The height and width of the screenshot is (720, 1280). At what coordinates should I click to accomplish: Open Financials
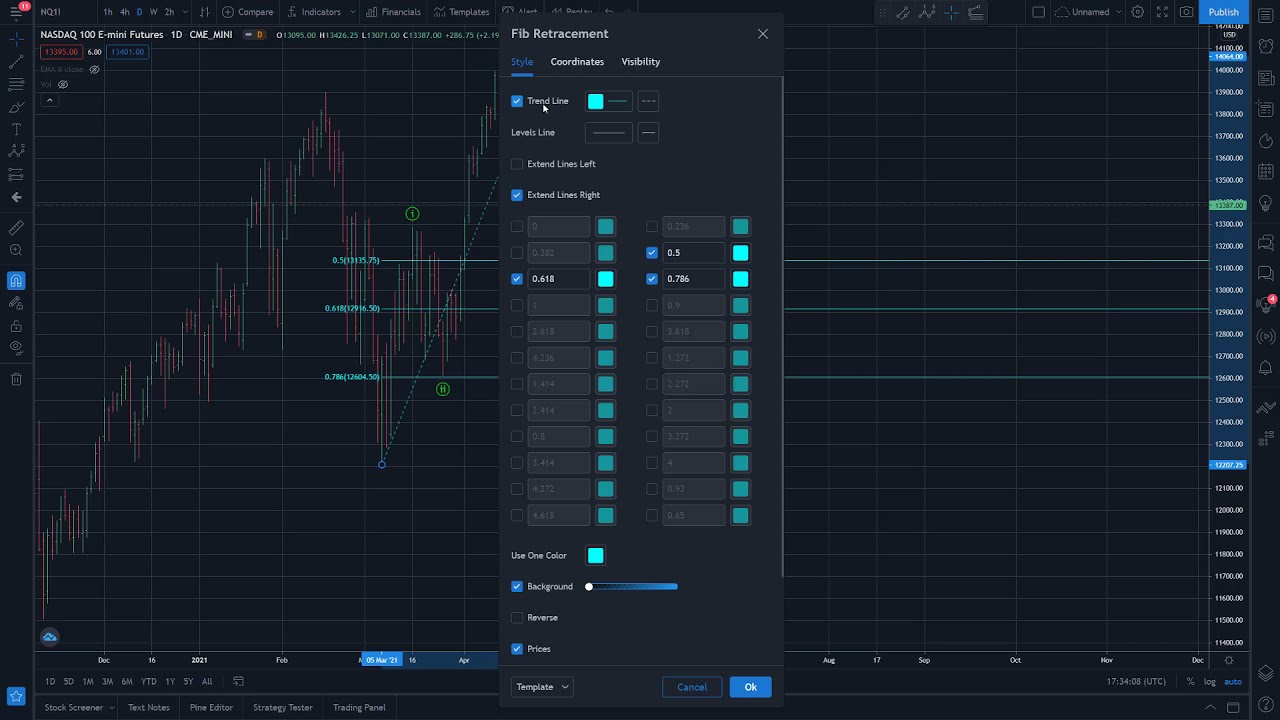[393, 12]
